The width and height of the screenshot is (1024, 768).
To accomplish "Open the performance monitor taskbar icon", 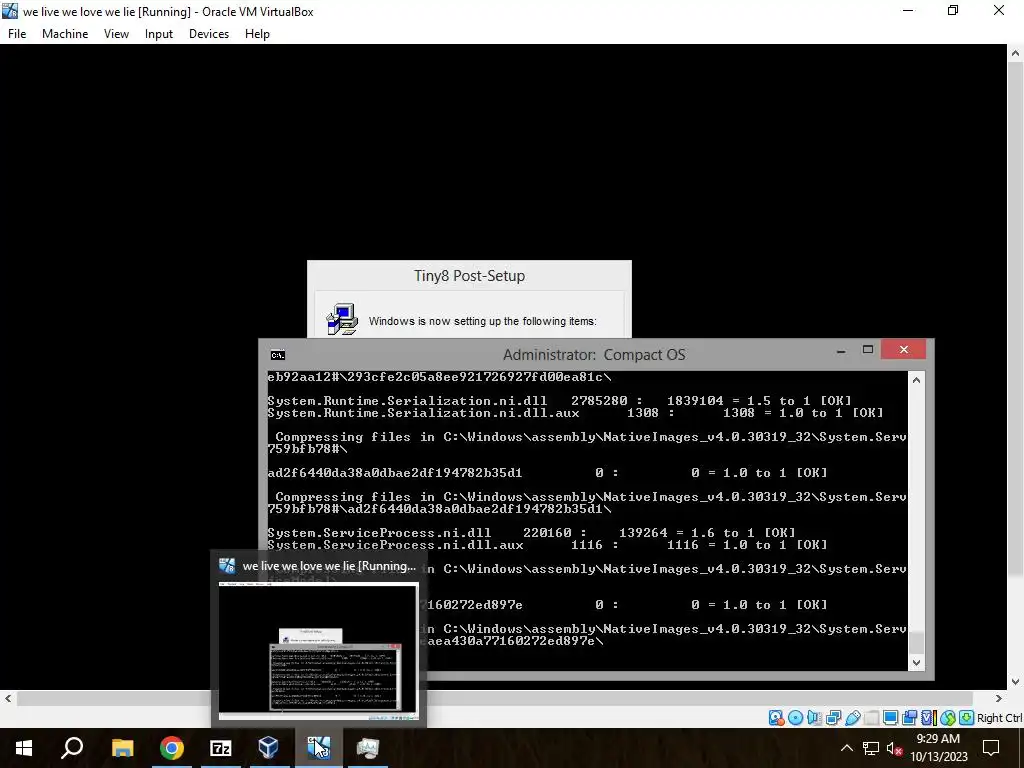I will [x=368, y=748].
